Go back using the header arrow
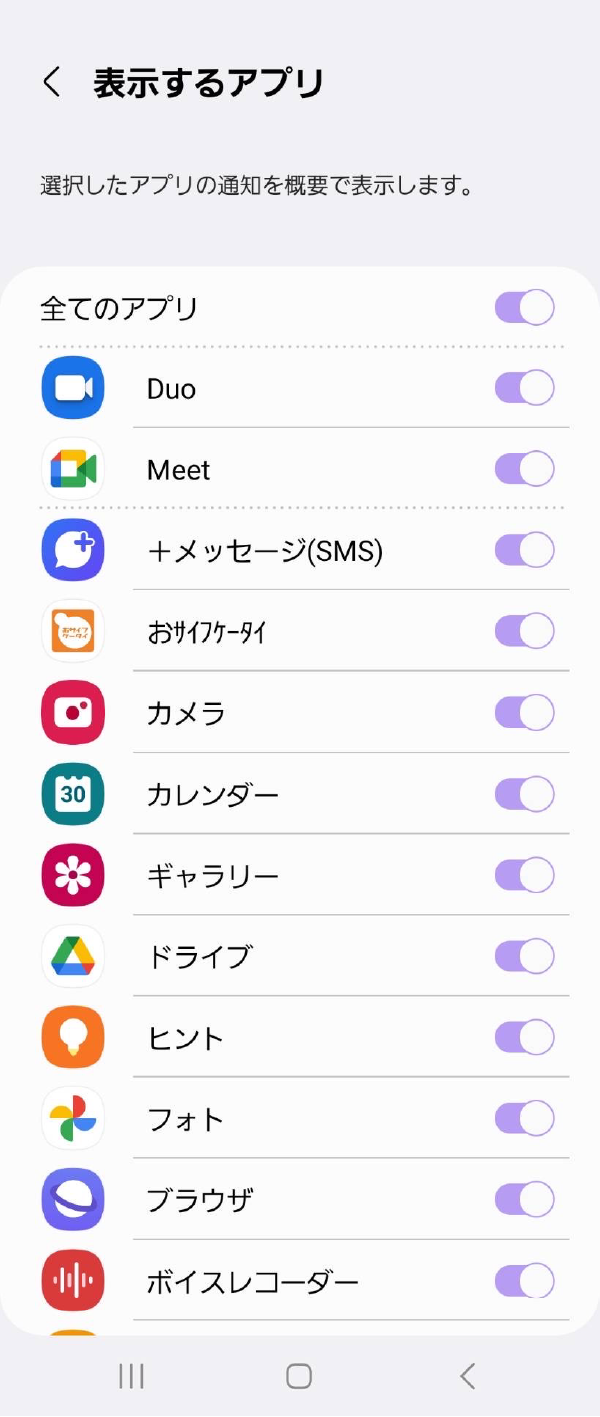The height and width of the screenshot is (1417, 600). 52,82
